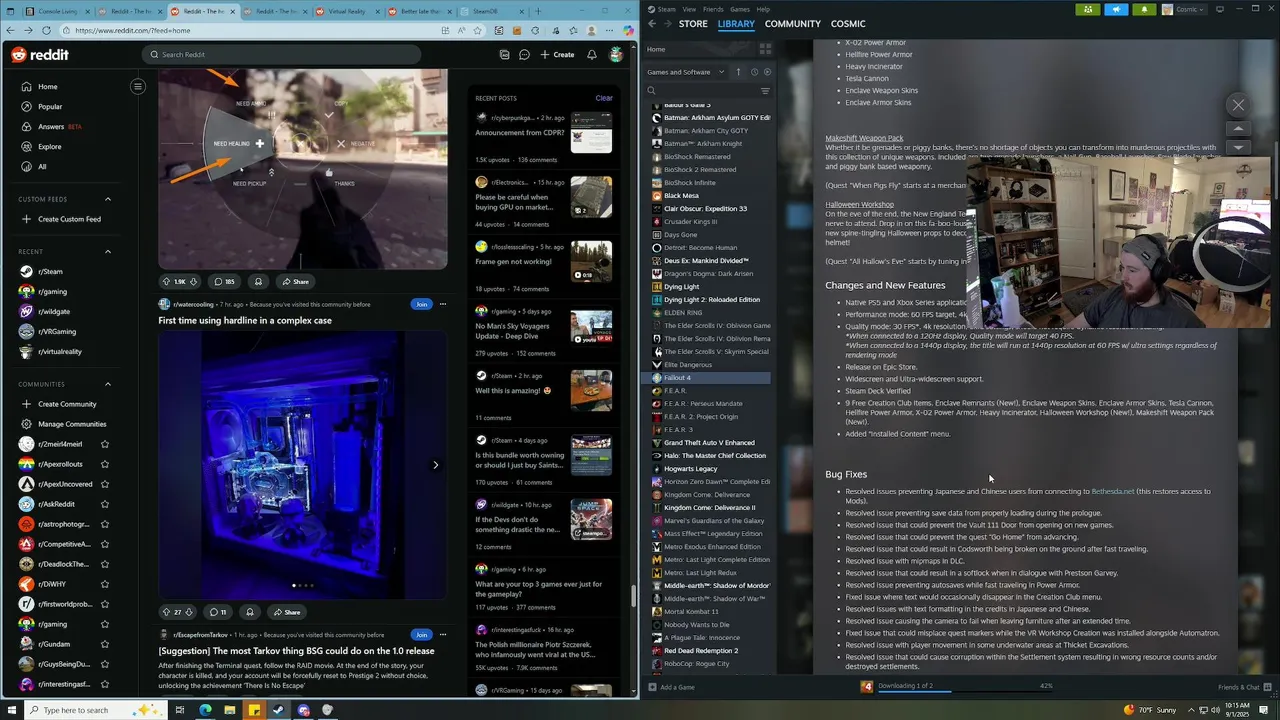Toggle favorite star for r/DIWHY

pyautogui.click(x=105, y=584)
